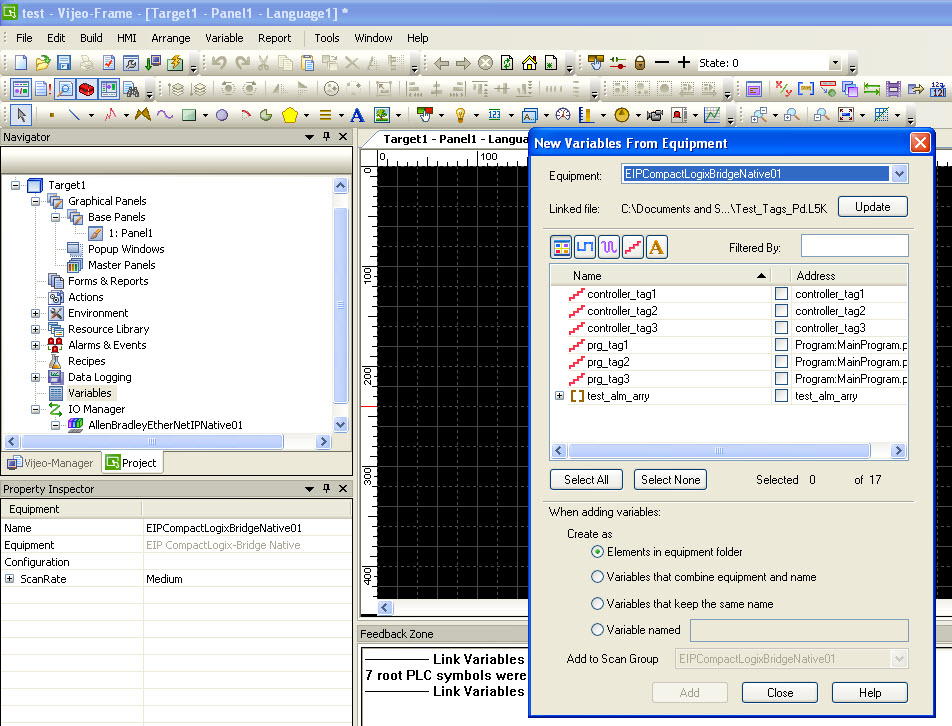This screenshot has height=726, width=952.
Task: Select Elements in equipment folder option
Action: (597, 552)
